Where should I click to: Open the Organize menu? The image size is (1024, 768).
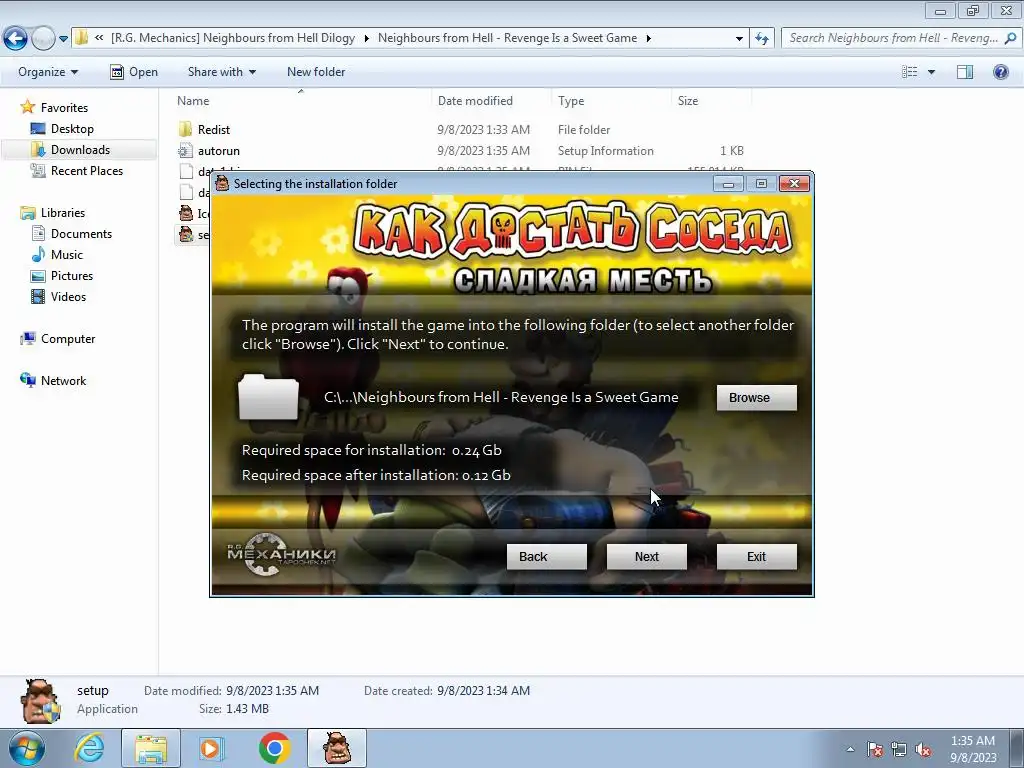click(48, 72)
